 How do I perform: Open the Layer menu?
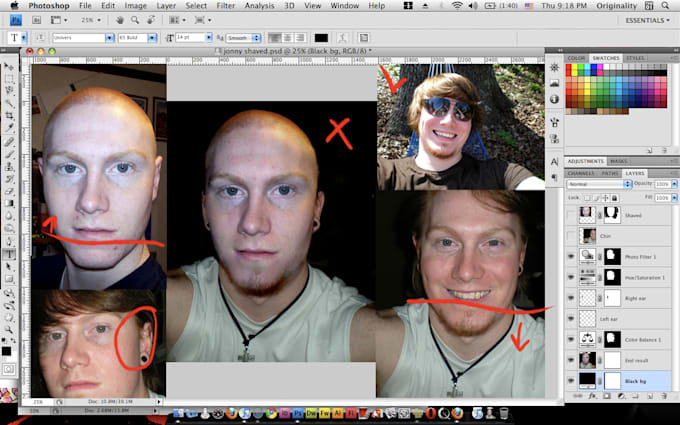point(166,6)
